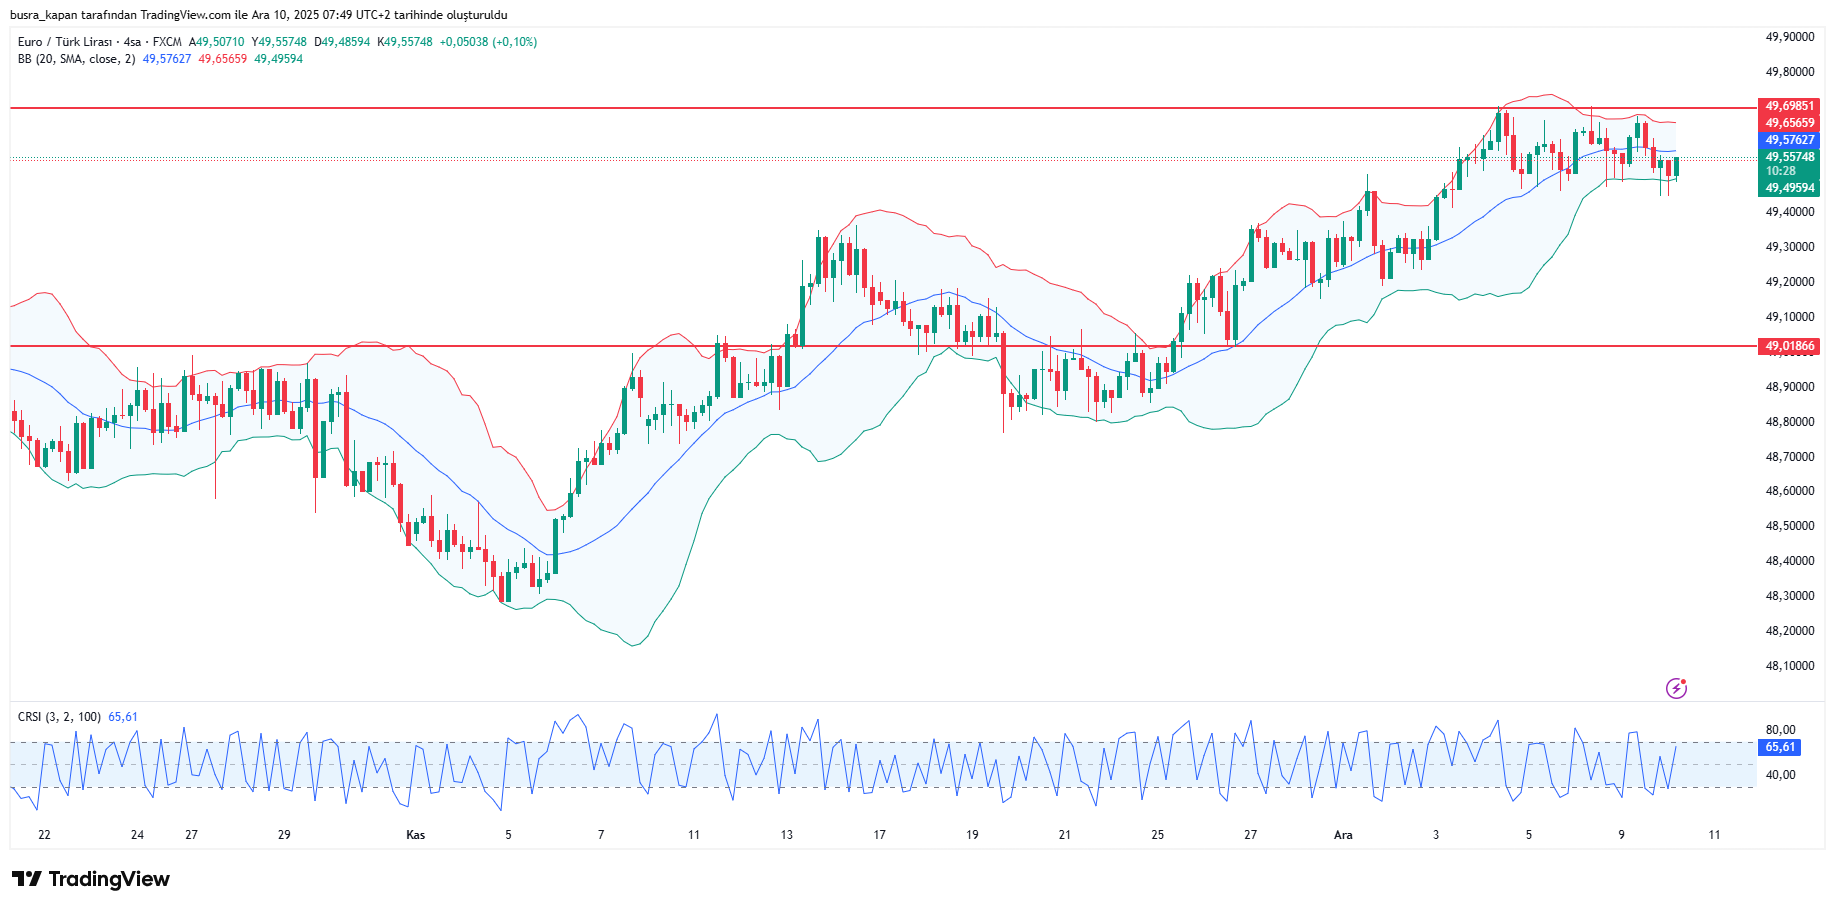This screenshot has width=1835, height=909.
Task: Click the 49,90000 tick on price axis
Action: click(x=1789, y=37)
